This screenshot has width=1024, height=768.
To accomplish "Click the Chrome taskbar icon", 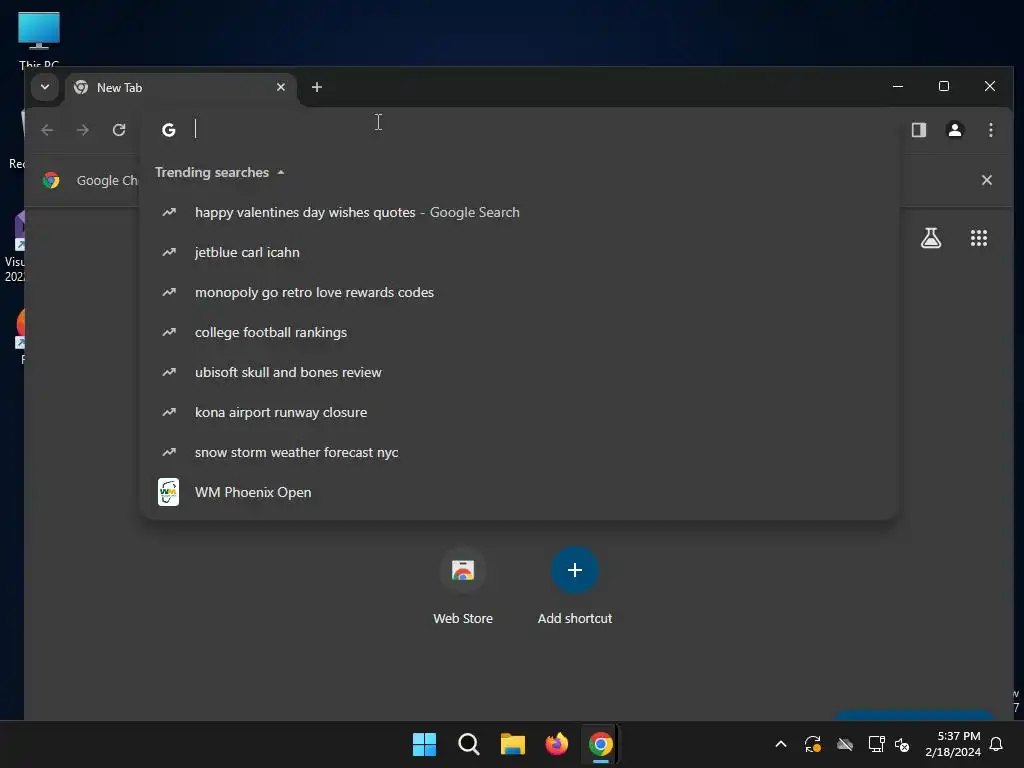I will (601, 744).
